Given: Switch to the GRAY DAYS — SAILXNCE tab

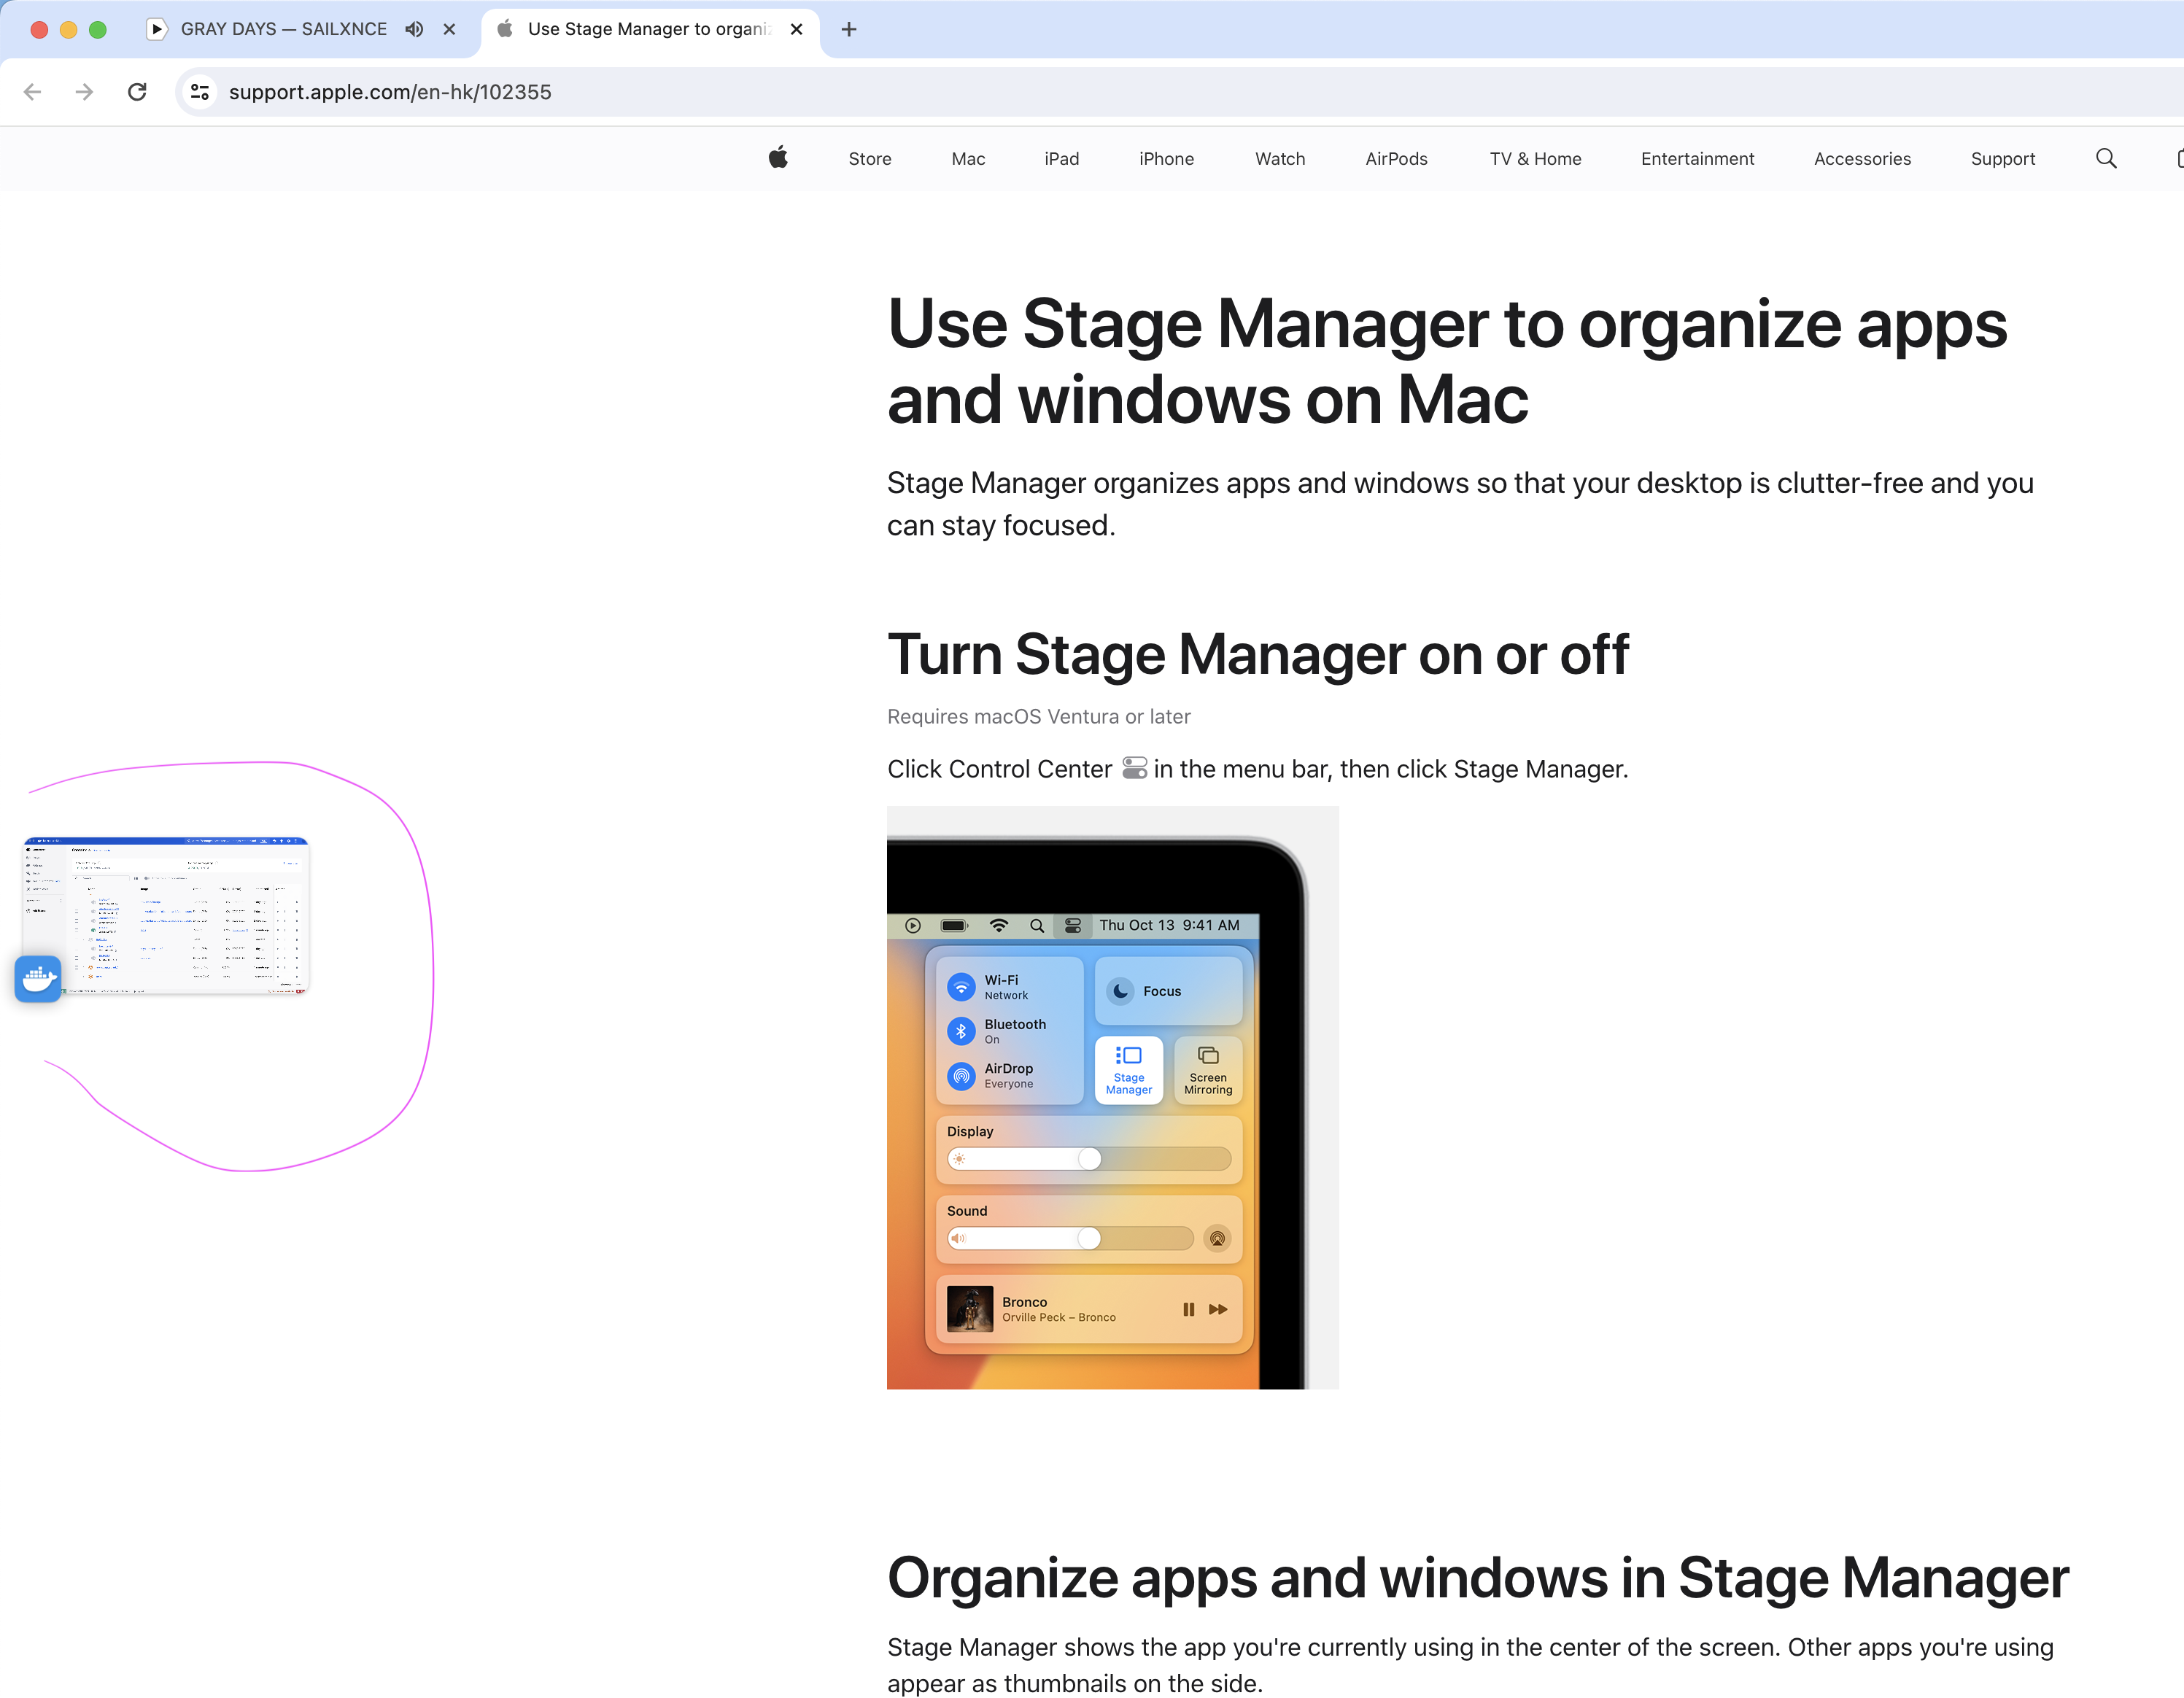Looking at the screenshot, I should coord(283,29).
